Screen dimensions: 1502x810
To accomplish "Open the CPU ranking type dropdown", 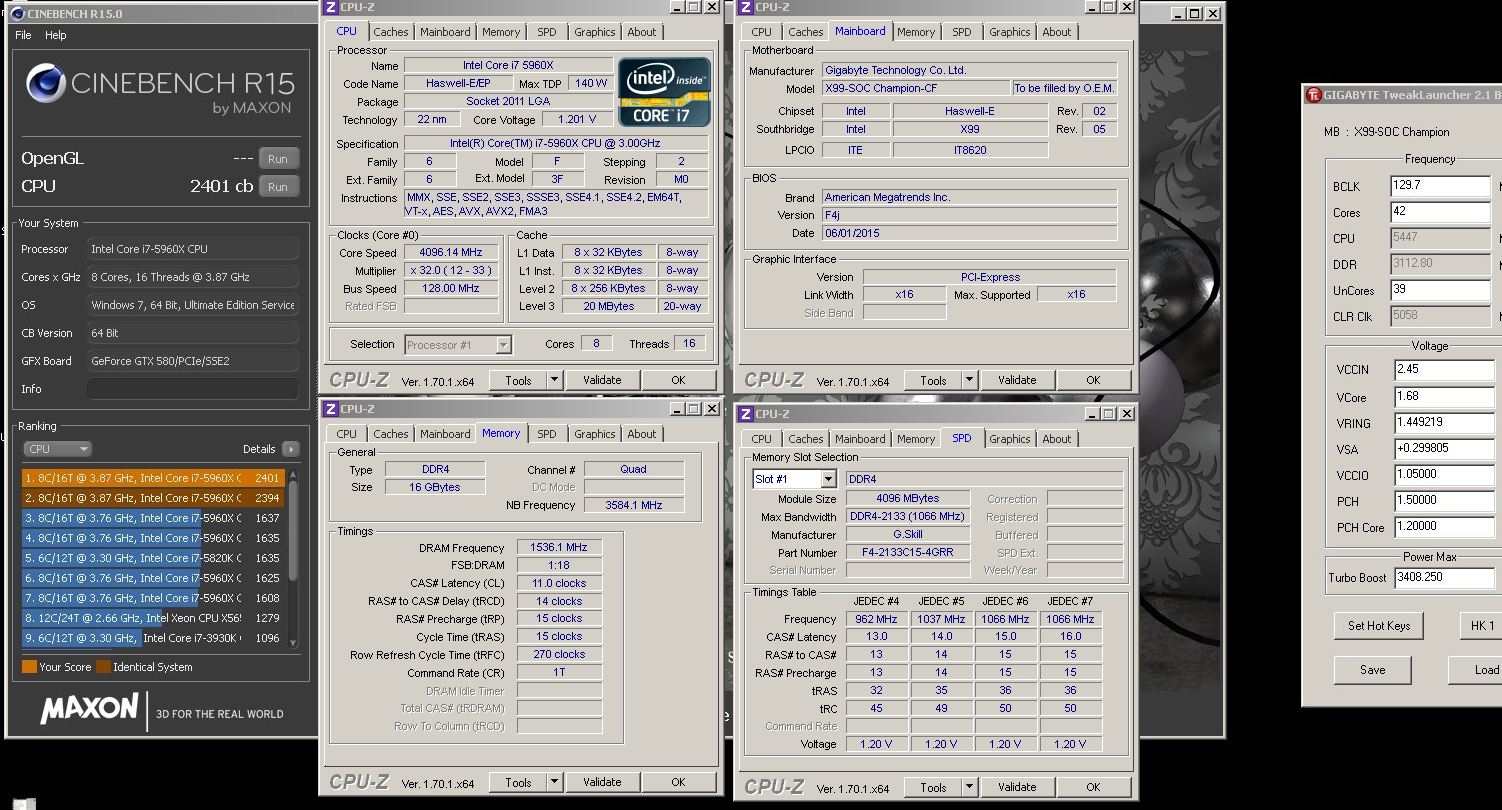I will point(57,449).
